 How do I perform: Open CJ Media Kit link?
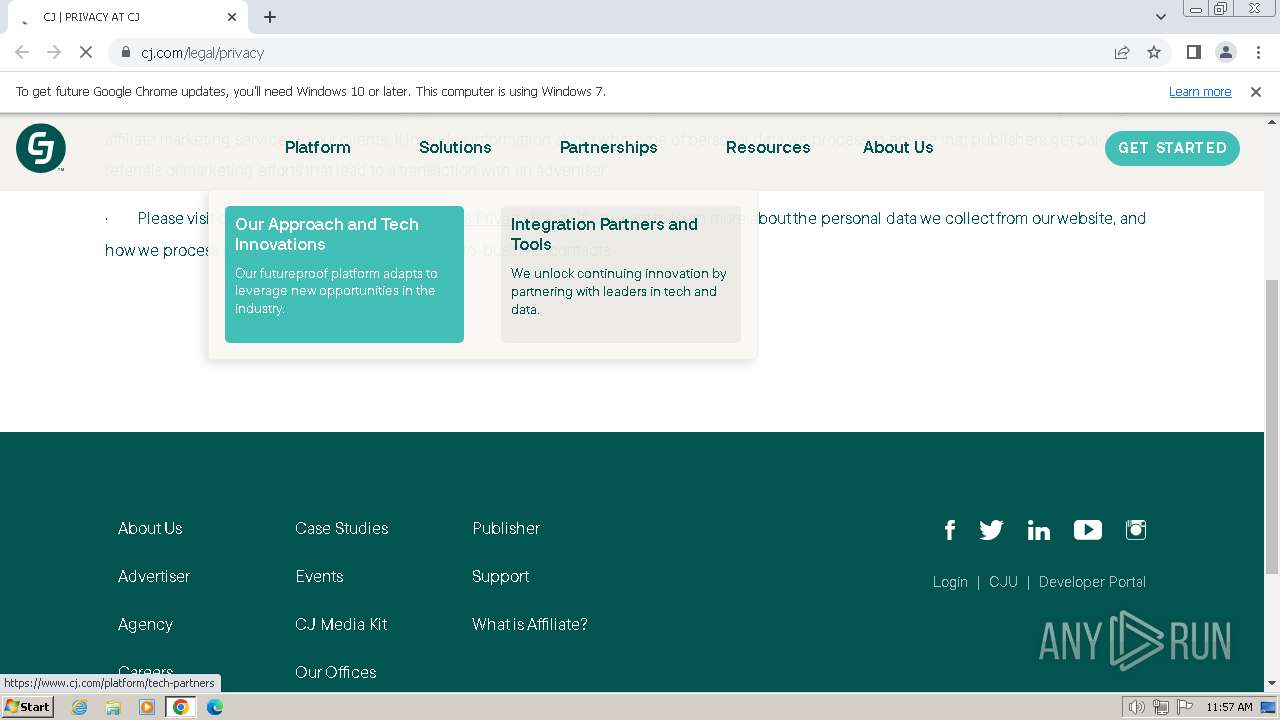click(341, 624)
